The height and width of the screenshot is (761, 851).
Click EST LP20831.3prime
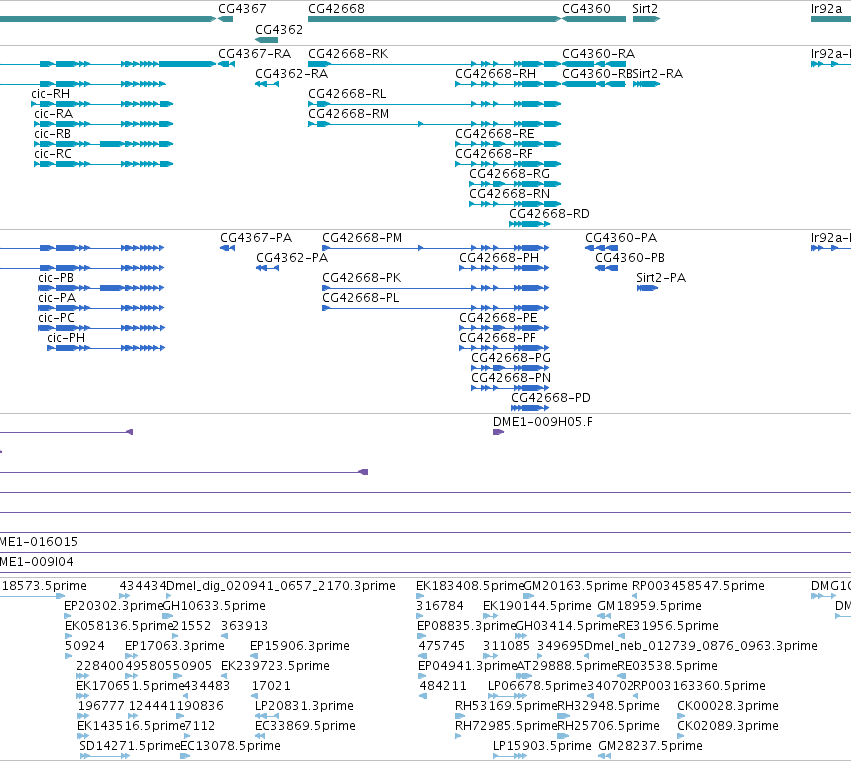[304, 706]
